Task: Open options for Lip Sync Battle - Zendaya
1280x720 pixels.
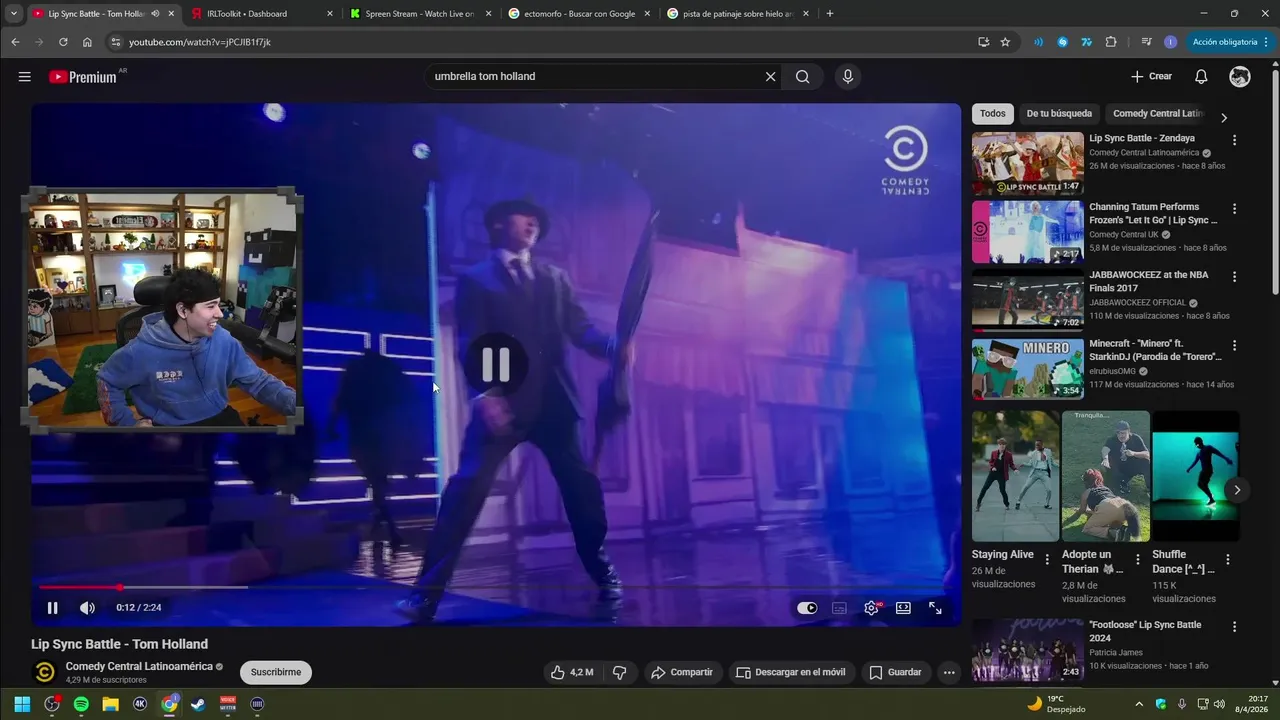Action: click(1234, 141)
